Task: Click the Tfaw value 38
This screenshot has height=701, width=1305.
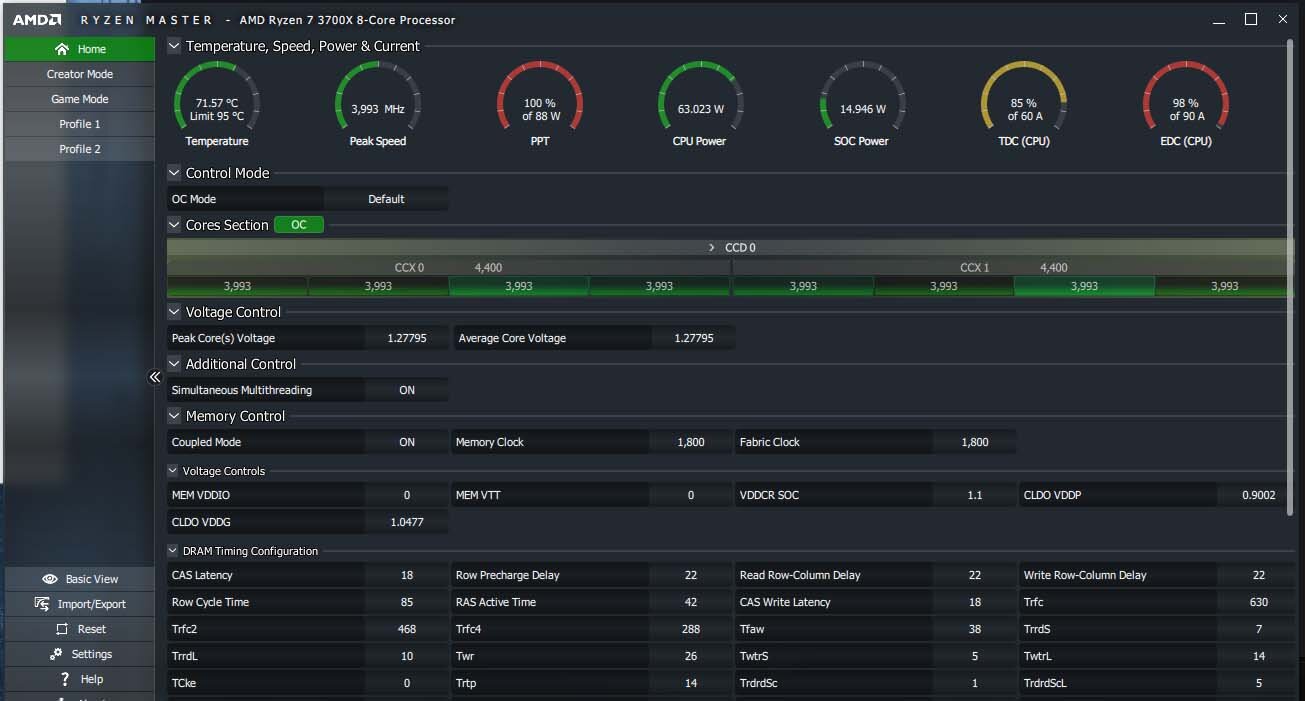Action: coord(975,629)
